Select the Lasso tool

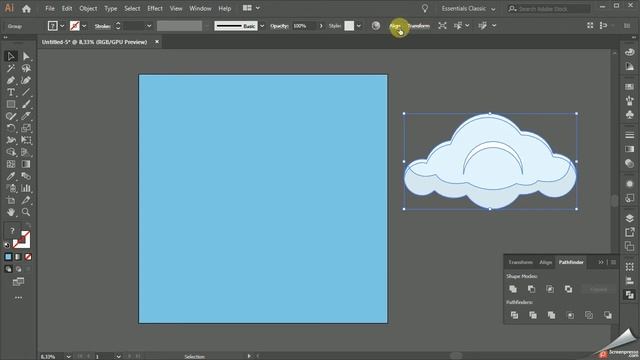point(26,68)
